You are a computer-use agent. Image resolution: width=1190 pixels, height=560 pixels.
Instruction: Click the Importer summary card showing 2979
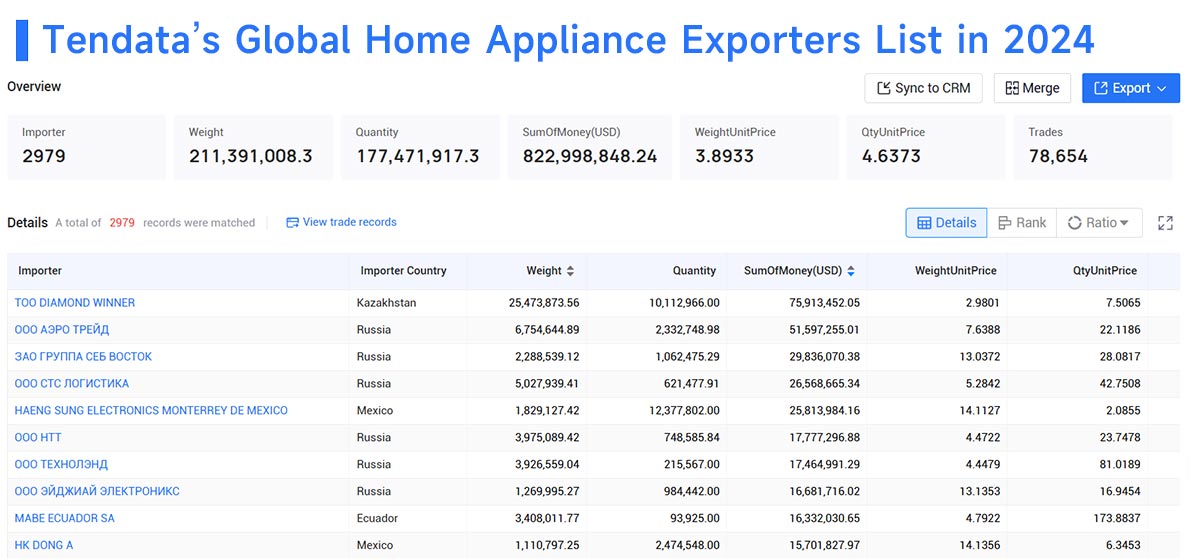coord(87,147)
